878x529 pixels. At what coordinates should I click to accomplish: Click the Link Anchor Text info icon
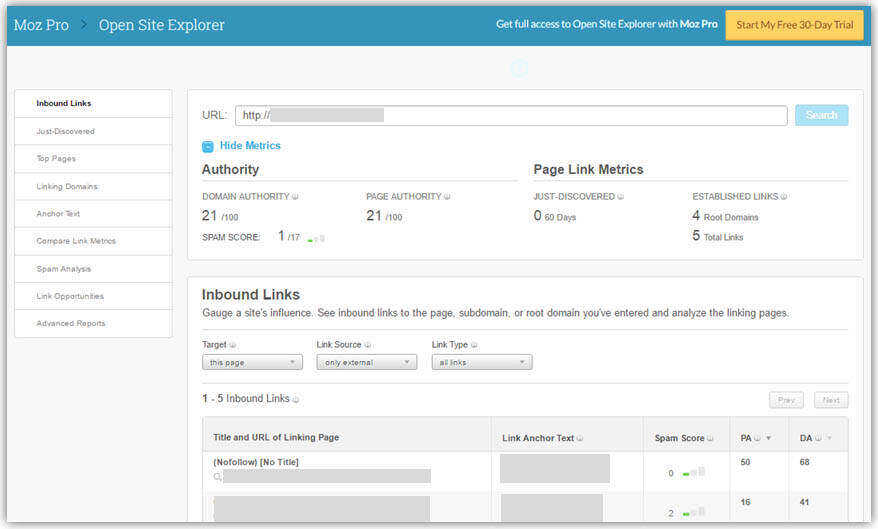click(580, 438)
